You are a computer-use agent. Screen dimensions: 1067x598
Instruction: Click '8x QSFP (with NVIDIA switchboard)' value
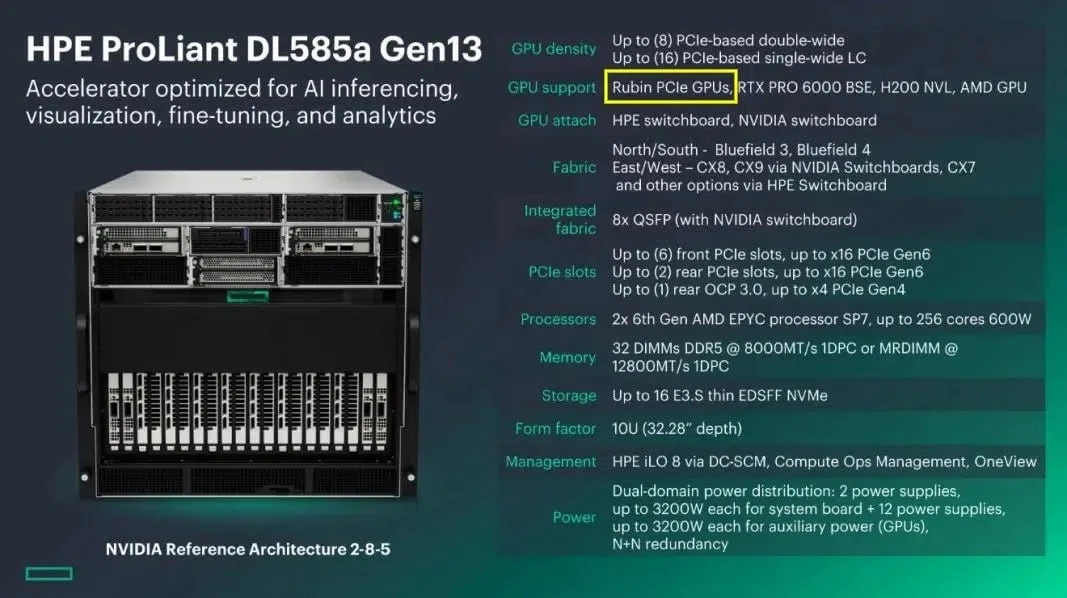point(734,220)
